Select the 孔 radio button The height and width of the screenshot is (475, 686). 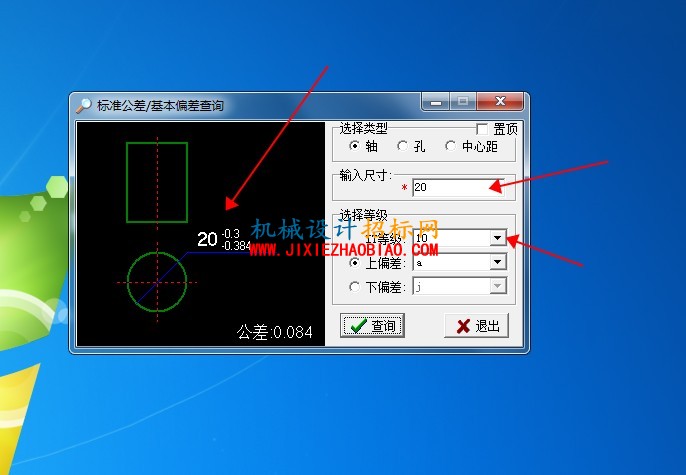402,146
